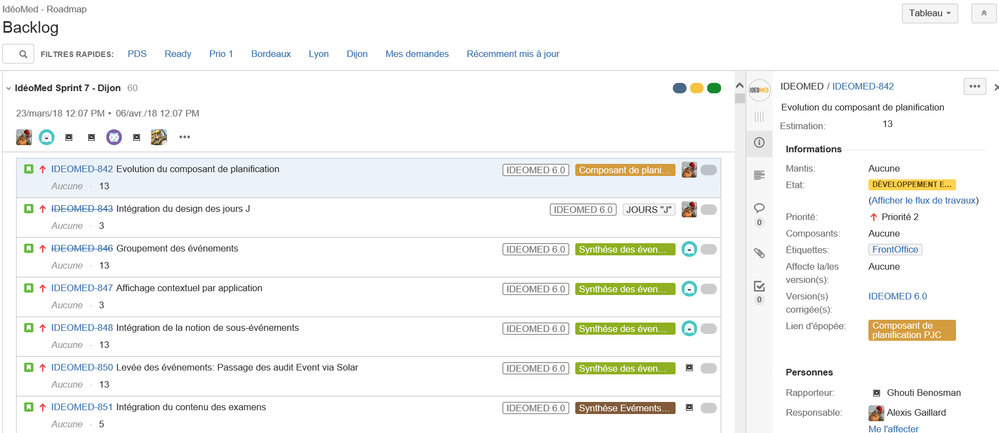This screenshot has width=999, height=433.
Task: Collapse the header with the double chevron button
Action: pos(983,13)
